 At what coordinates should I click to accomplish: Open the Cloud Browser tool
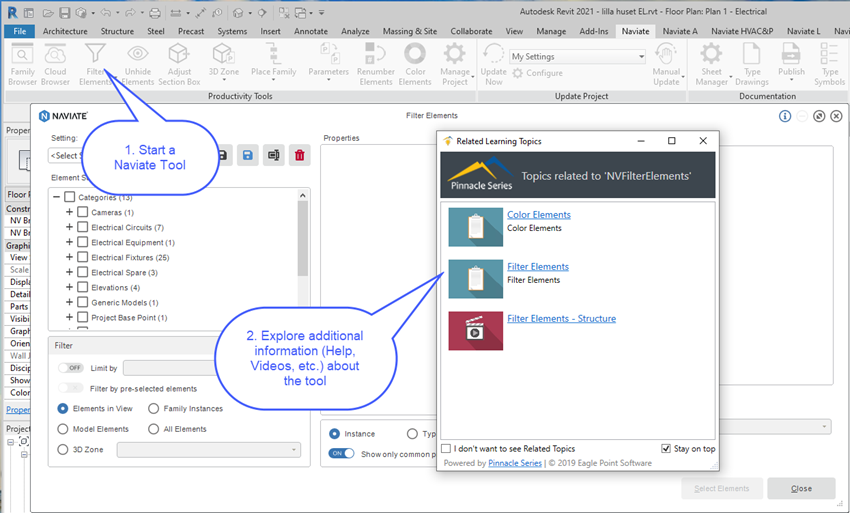point(55,65)
